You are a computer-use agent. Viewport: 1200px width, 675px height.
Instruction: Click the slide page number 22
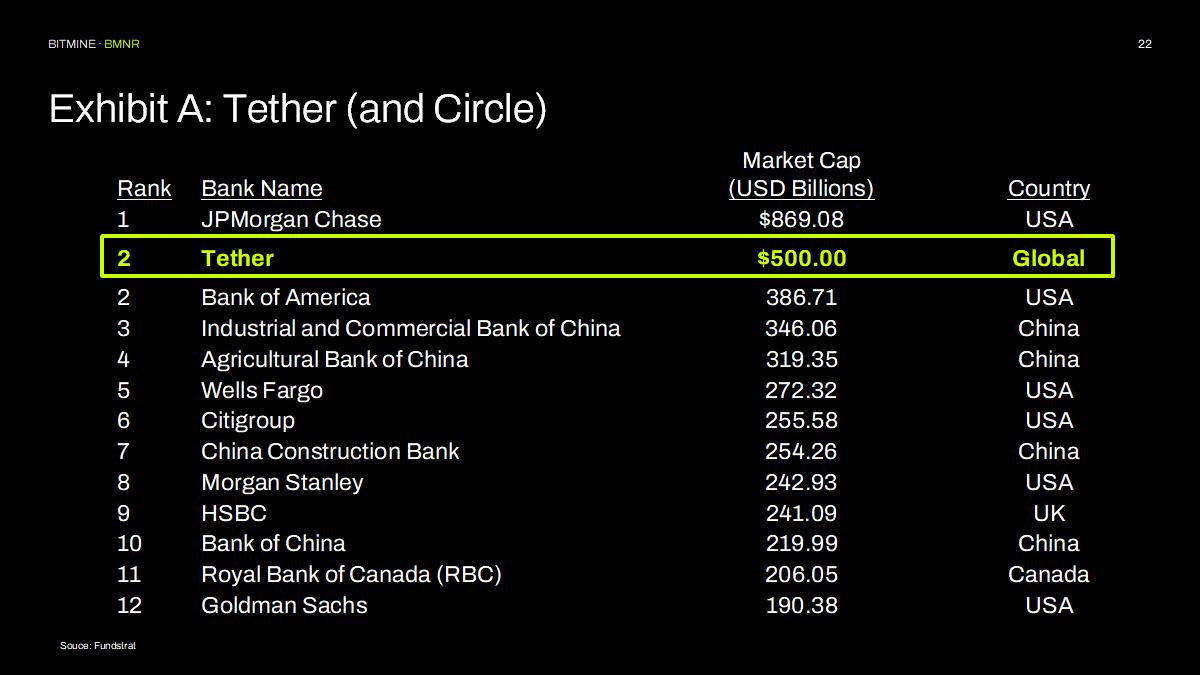coord(1145,44)
